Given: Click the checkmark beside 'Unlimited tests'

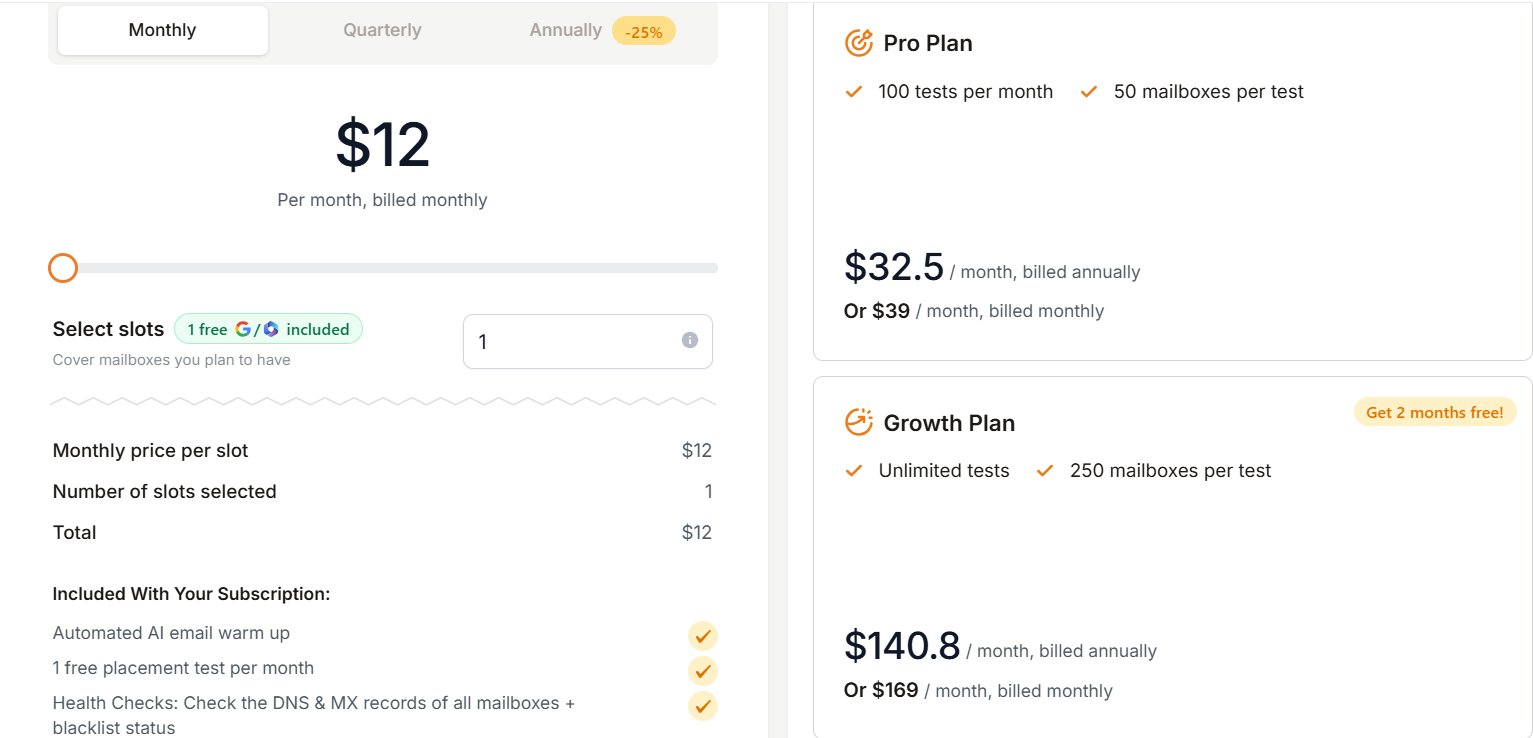Looking at the screenshot, I should pyautogui.click(x=854, y=470).
